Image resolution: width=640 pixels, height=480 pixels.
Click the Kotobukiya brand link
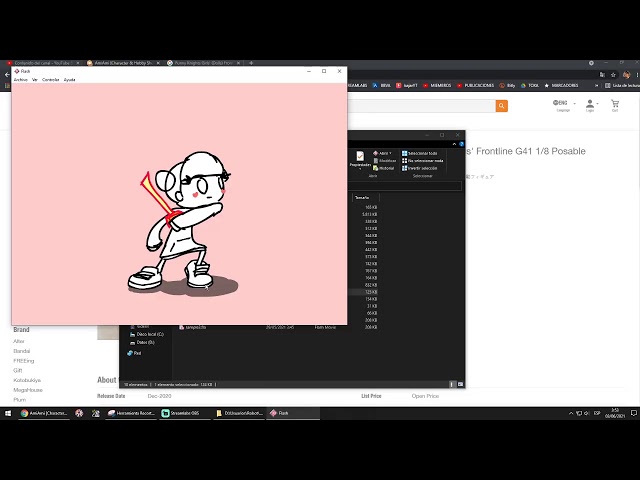[27, 380]
